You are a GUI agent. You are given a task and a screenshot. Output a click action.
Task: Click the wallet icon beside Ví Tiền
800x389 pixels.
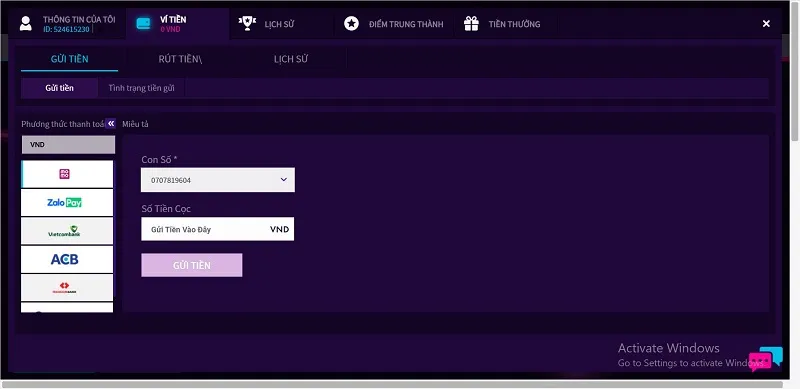[144, 23]
